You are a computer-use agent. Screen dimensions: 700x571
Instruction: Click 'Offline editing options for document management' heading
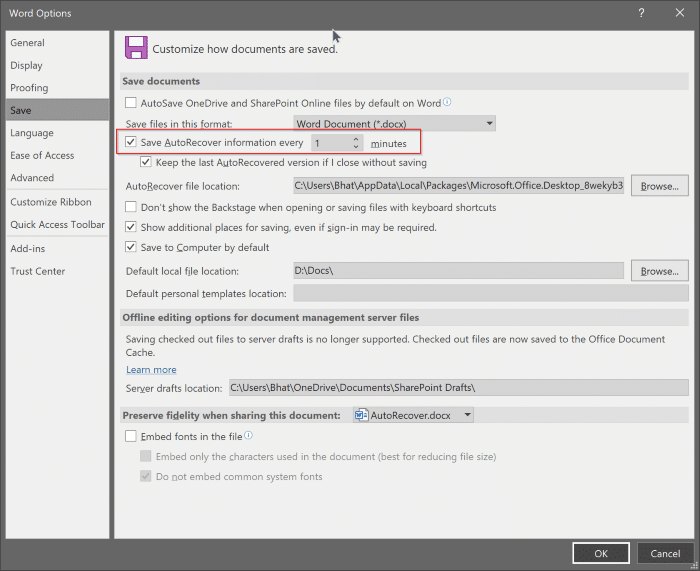pyautogui.click(x=271, y=317)
